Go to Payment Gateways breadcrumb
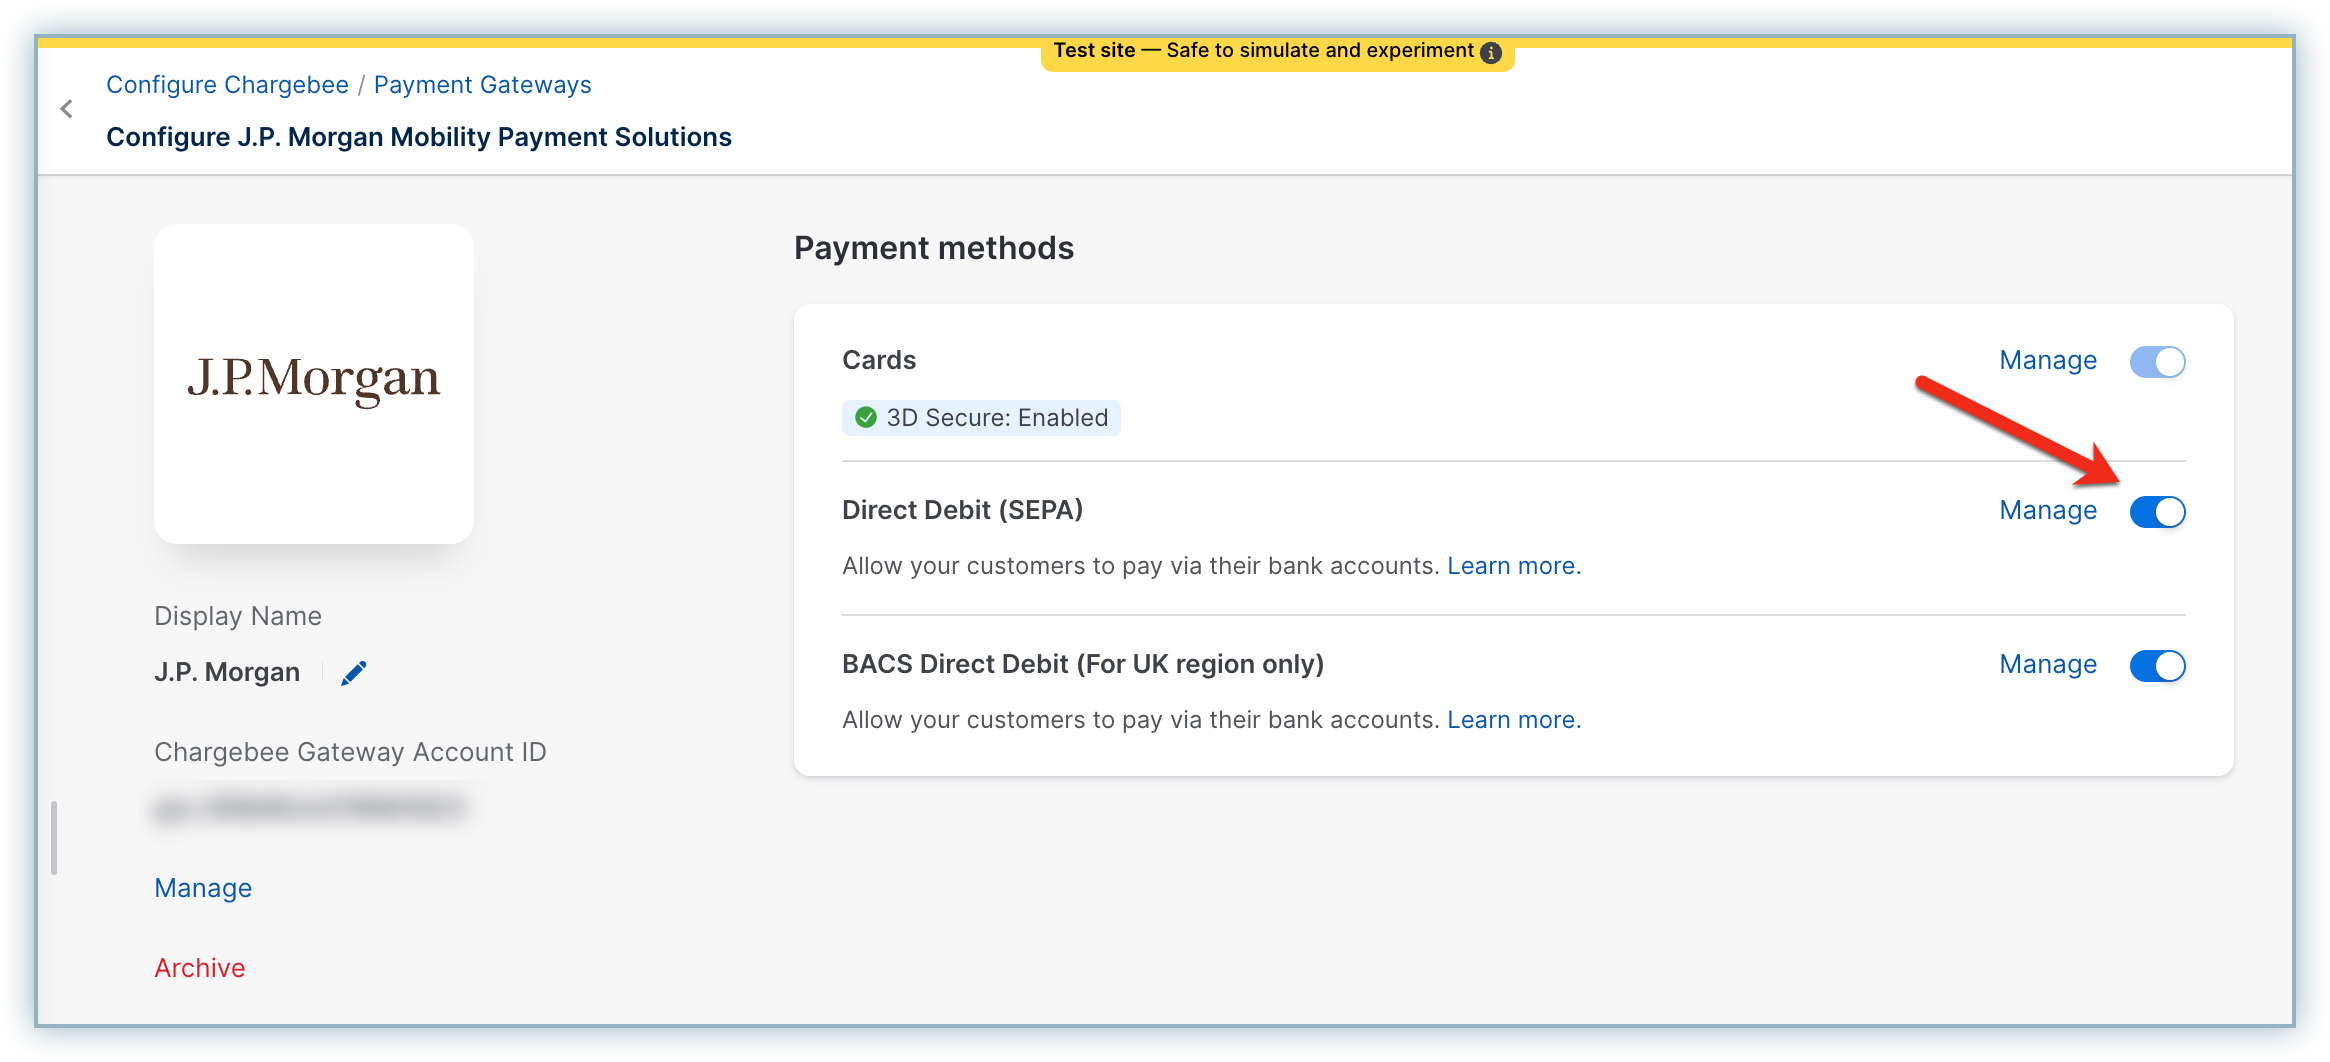This screenshot has width=2330, height=1062. coord(482,85)
